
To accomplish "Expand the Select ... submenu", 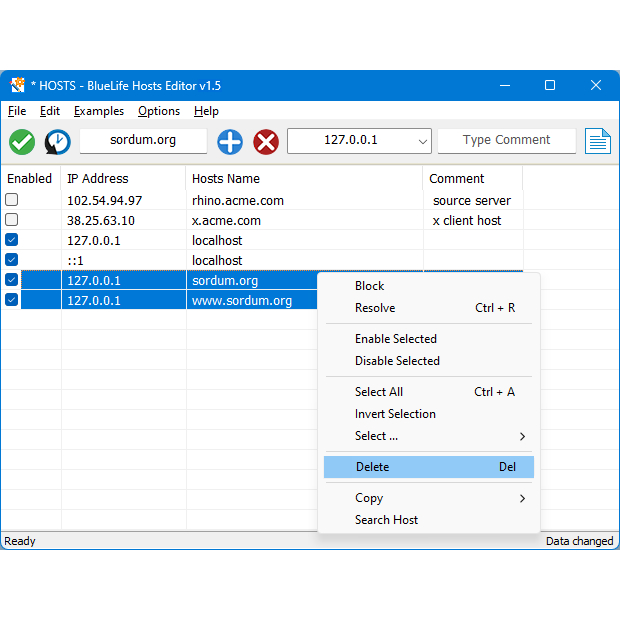I will [x=429, y=436].
